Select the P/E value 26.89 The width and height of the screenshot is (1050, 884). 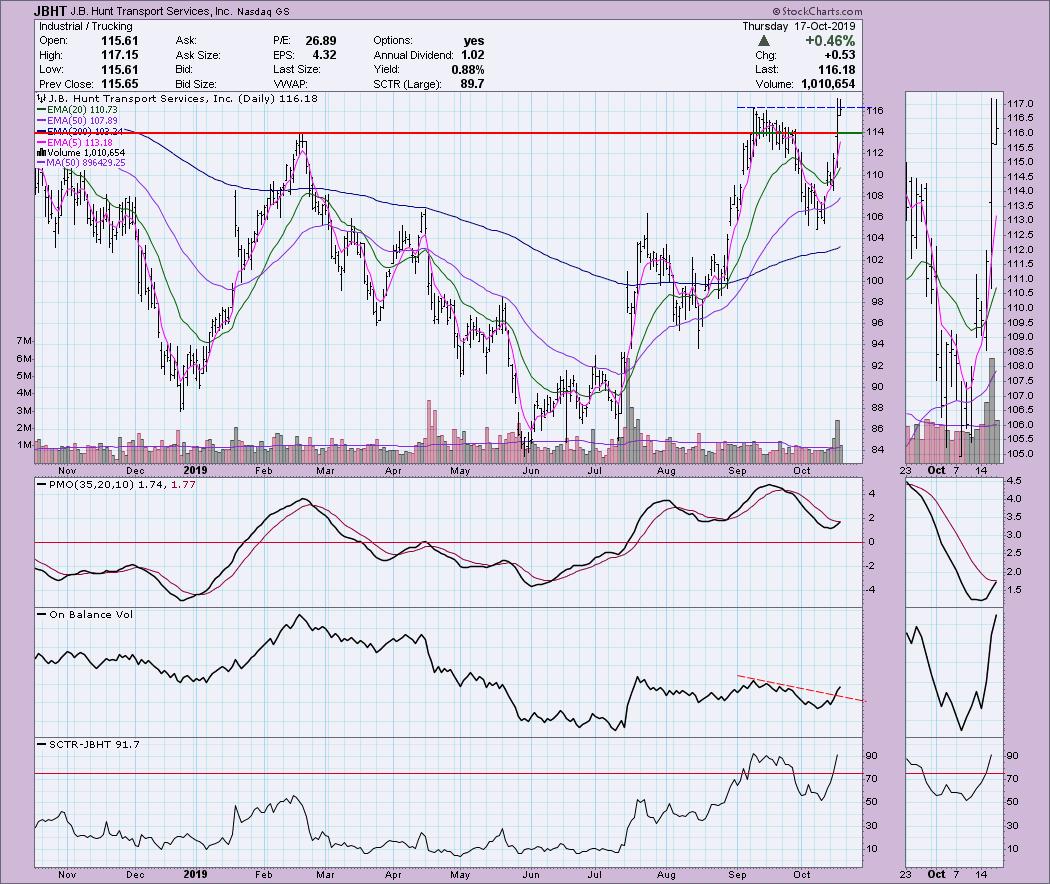tap(321, 41)
